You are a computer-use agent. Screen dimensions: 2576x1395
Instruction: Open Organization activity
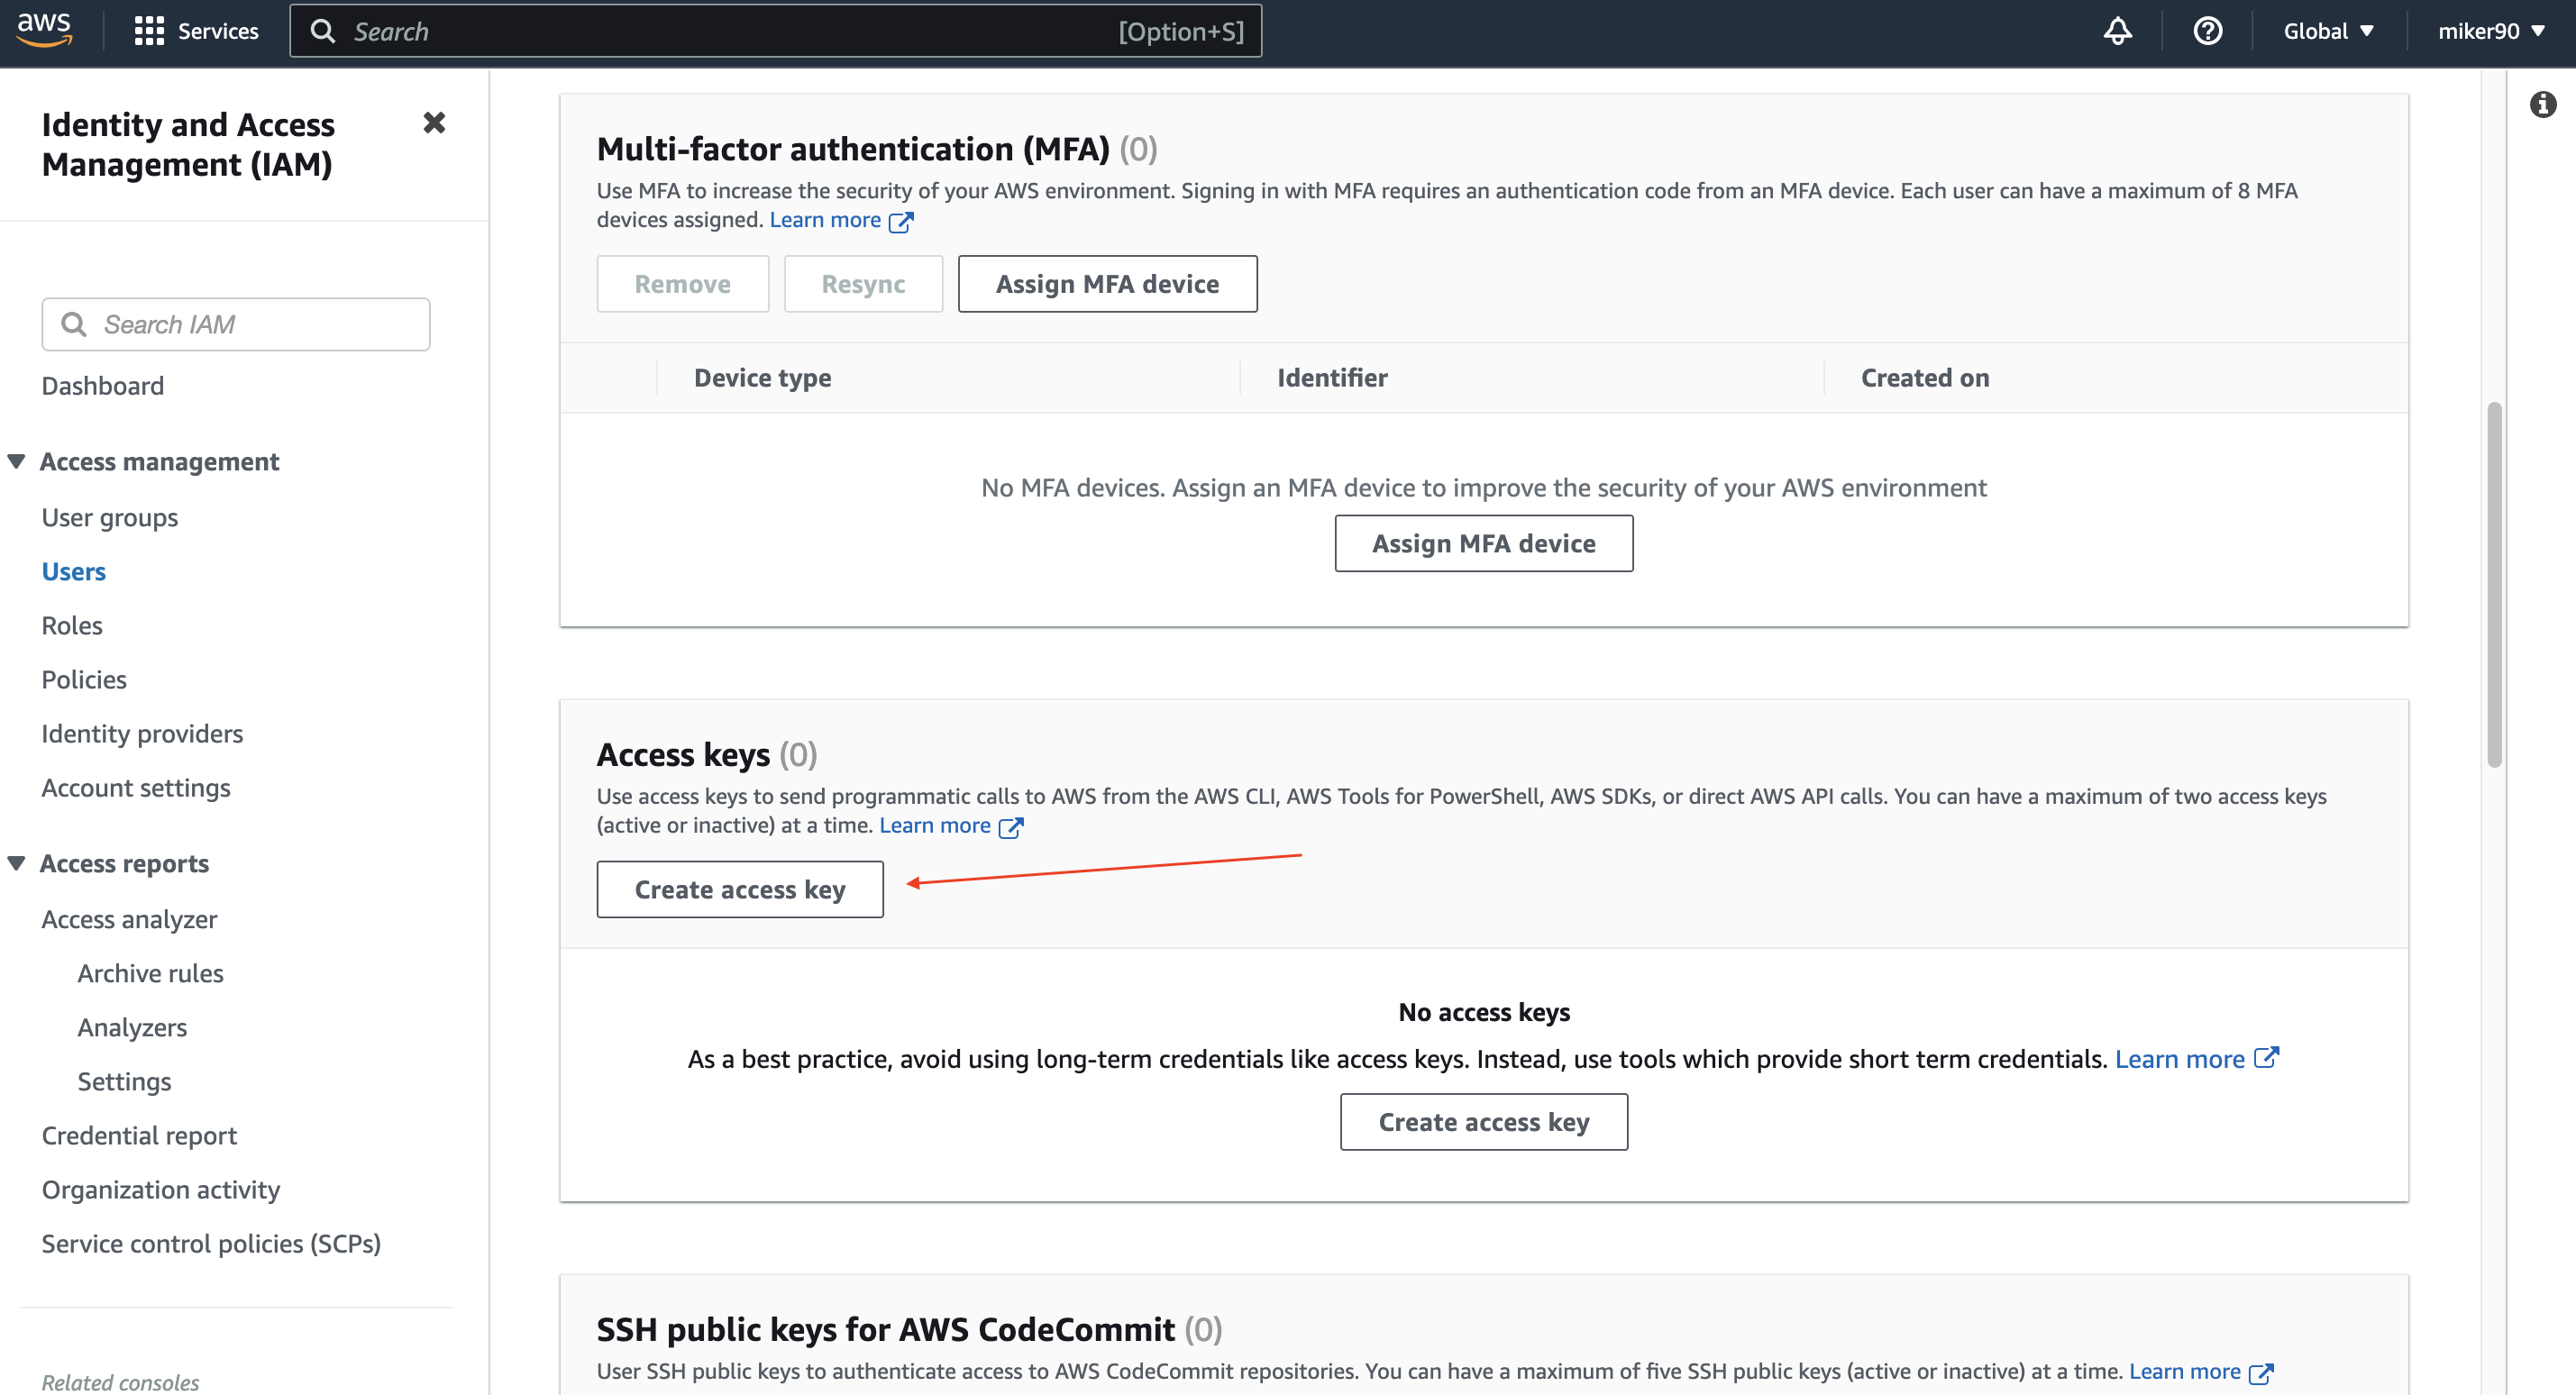coord(161,1189)
